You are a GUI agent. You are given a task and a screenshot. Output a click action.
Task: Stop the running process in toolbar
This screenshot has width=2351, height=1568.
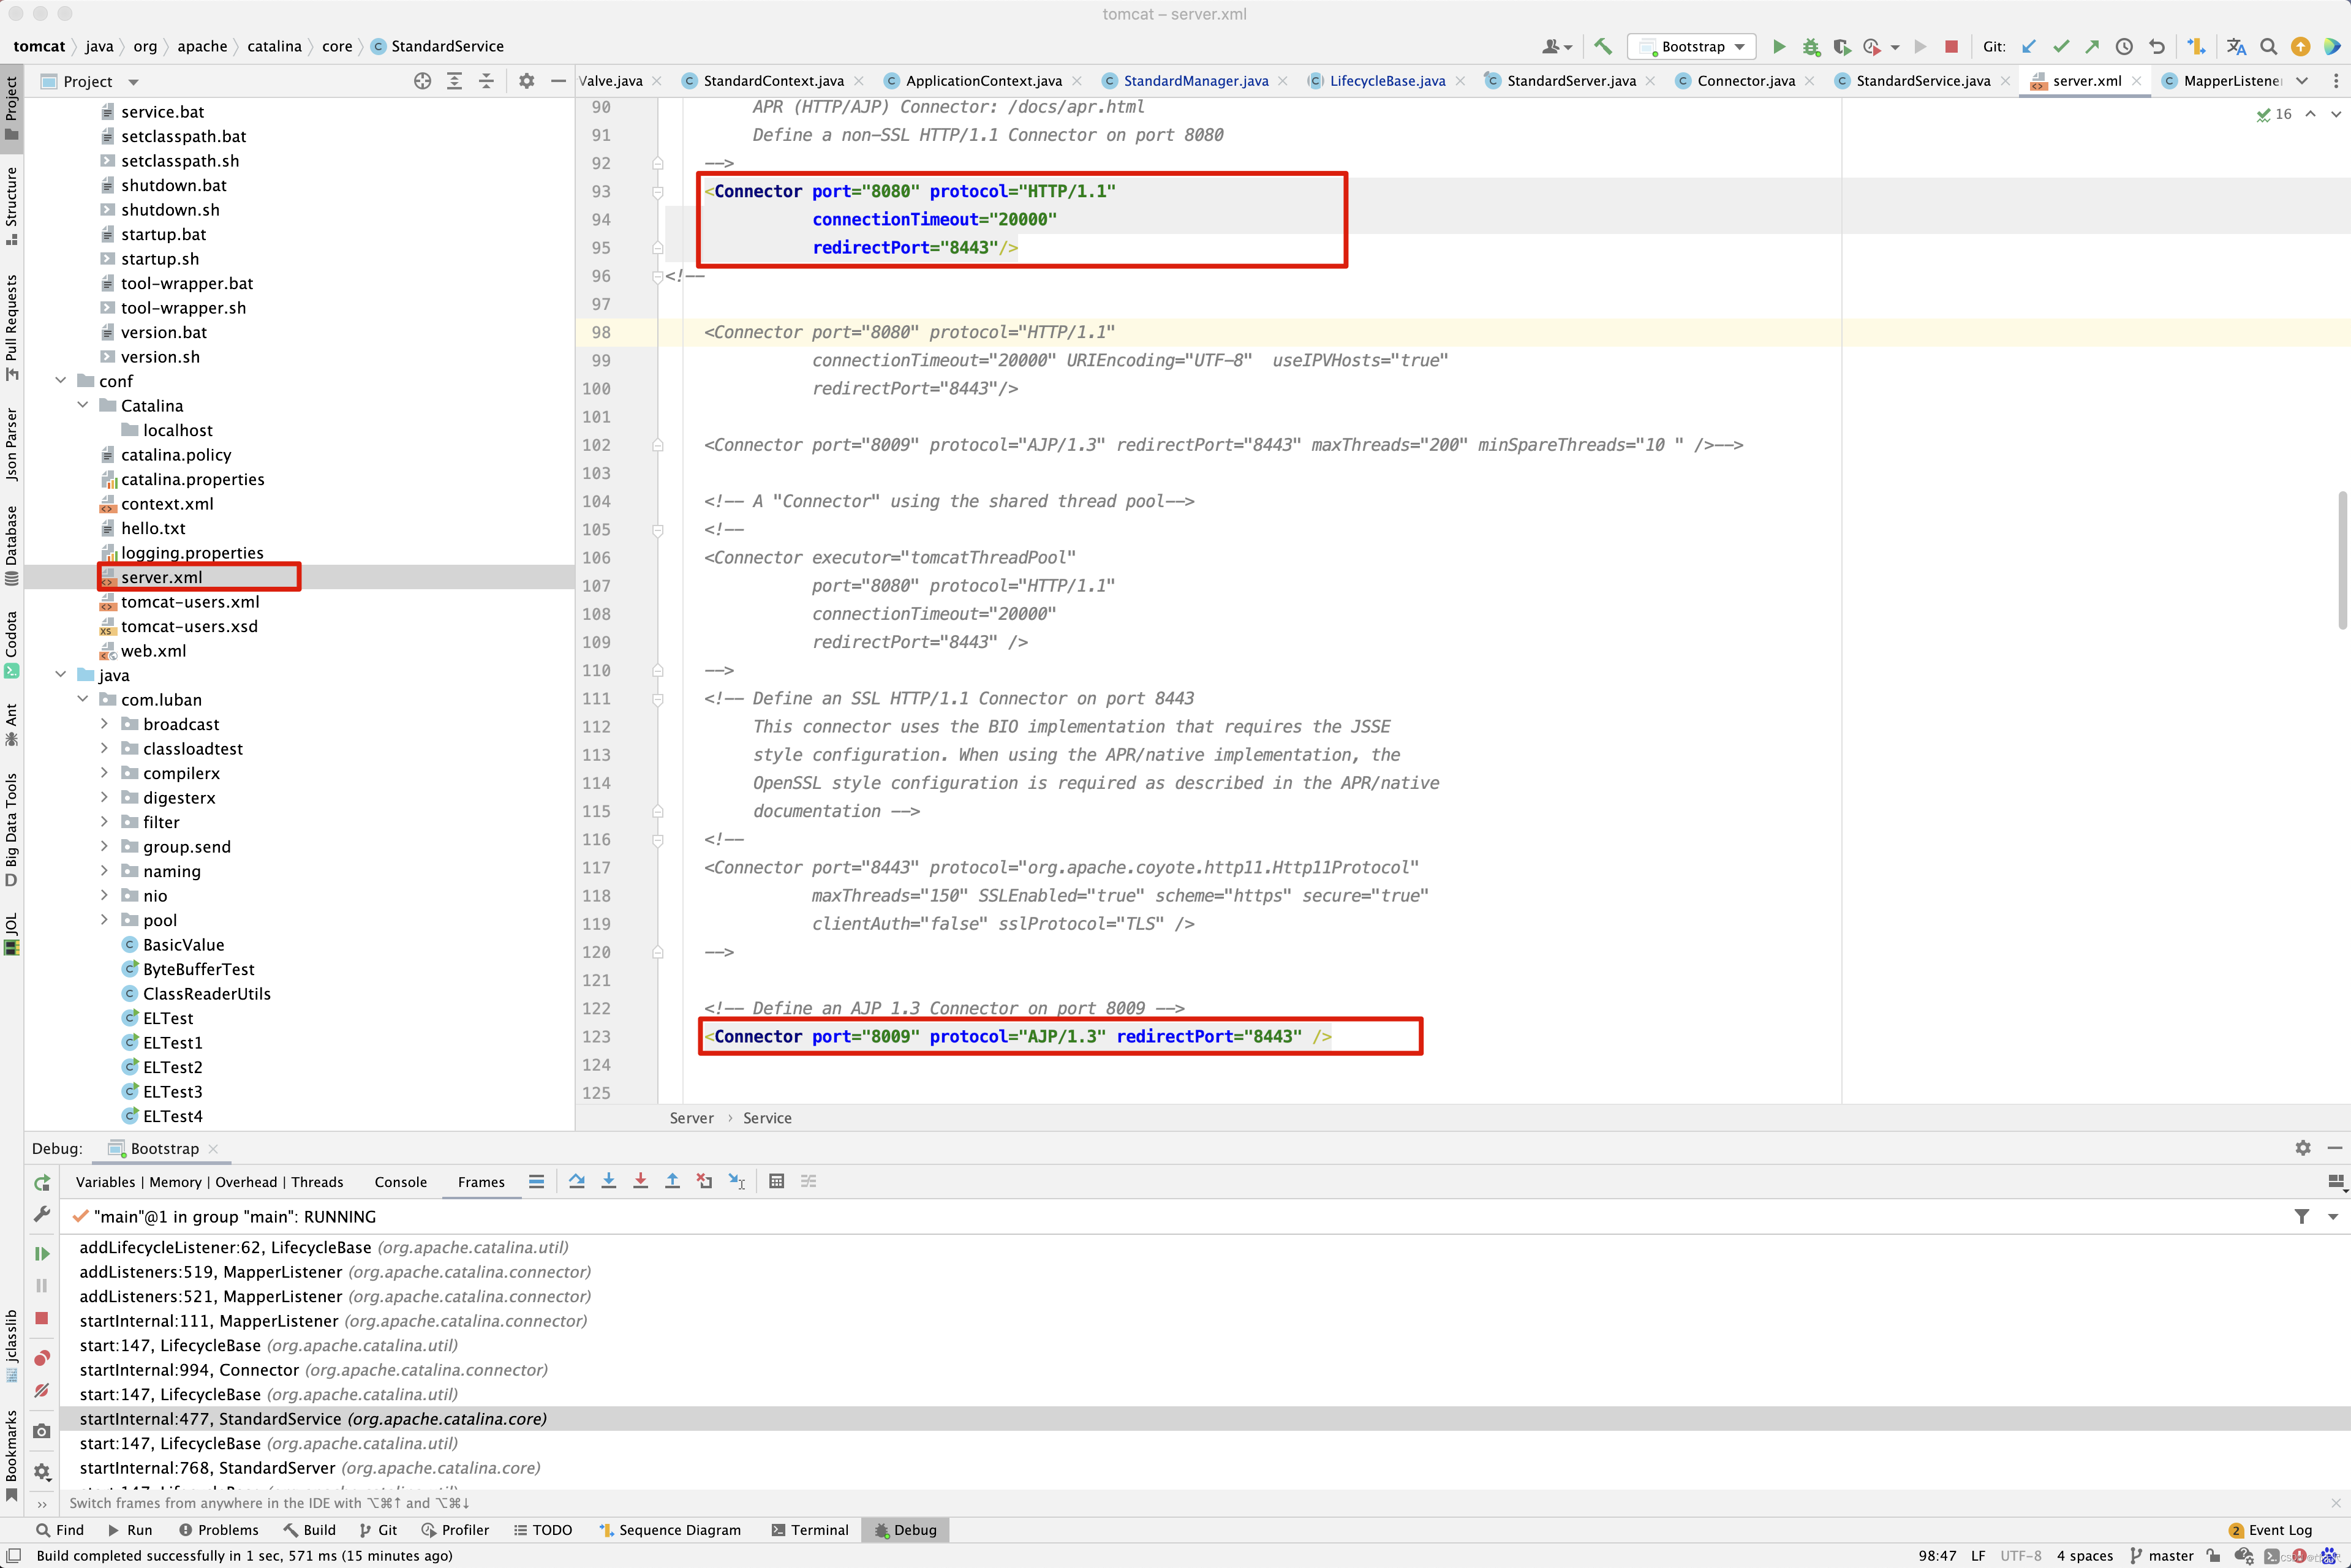(1951, 46)
